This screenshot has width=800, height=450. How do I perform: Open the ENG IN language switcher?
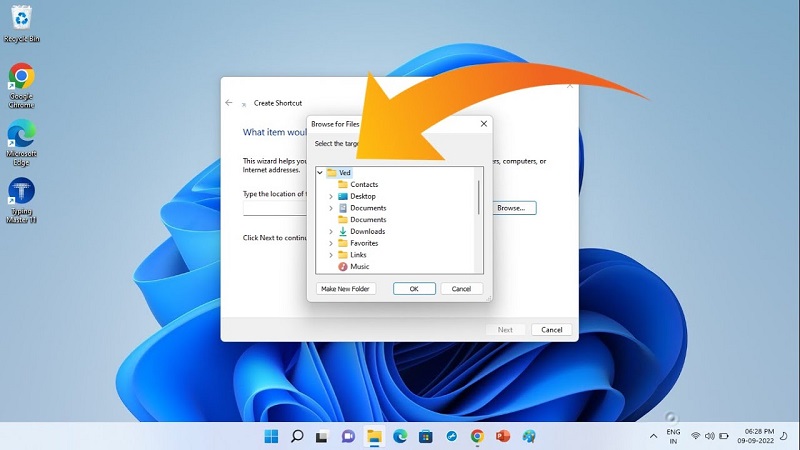coord(673,436)
